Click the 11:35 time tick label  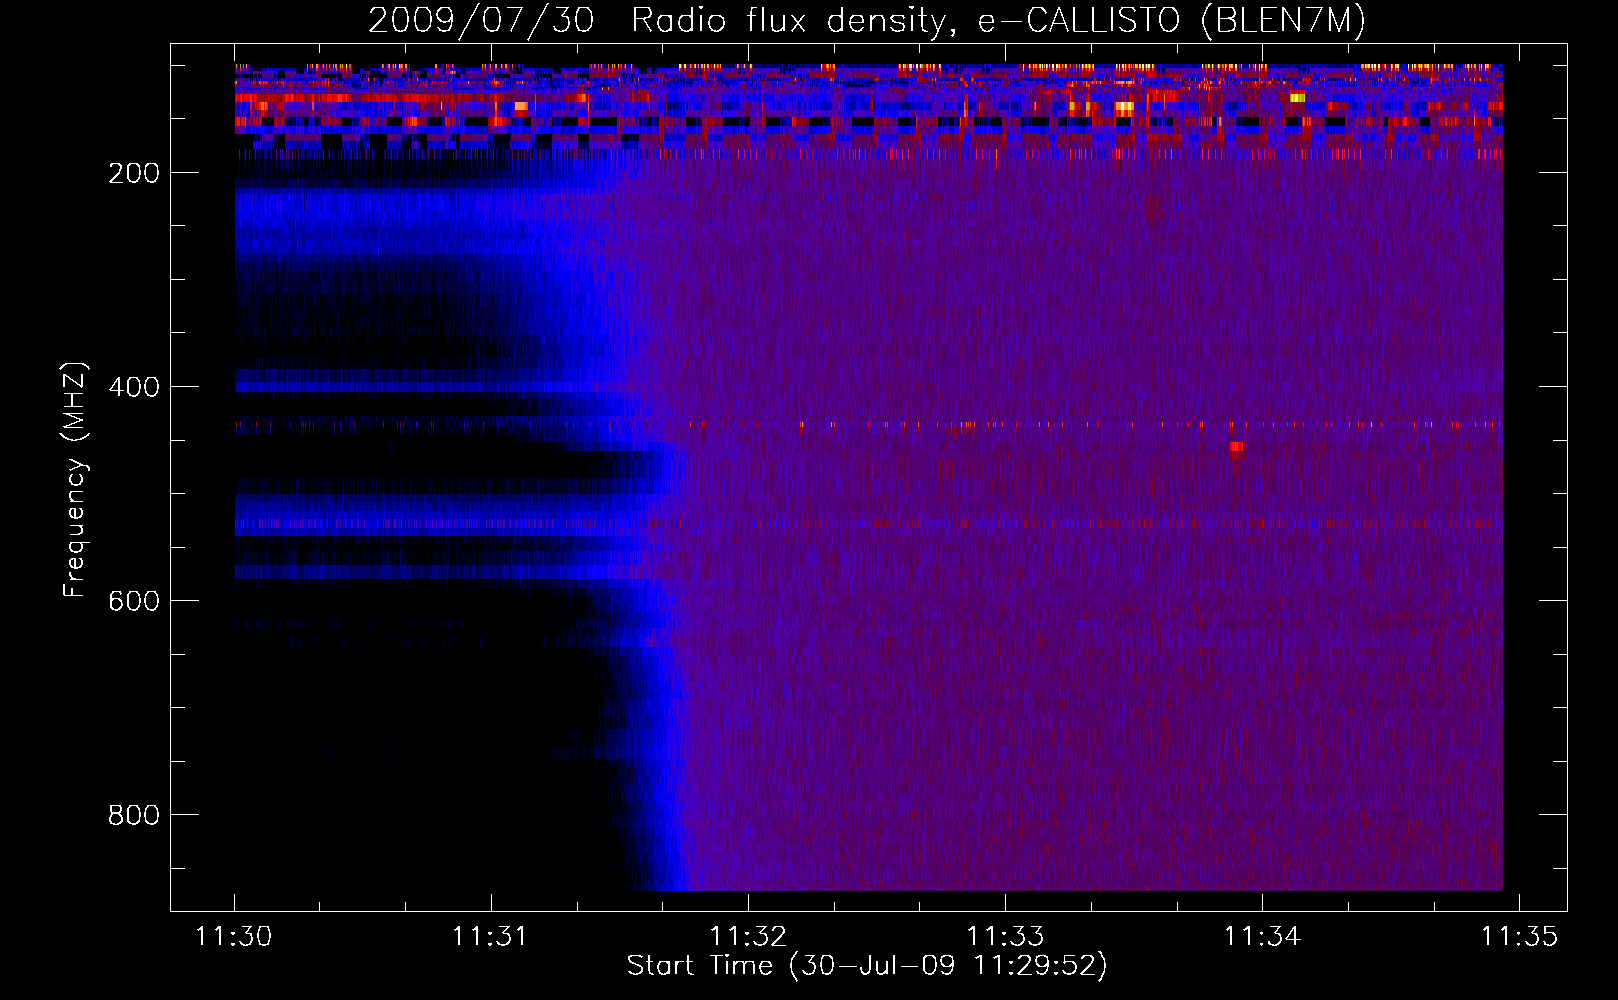pos(1519,936)
